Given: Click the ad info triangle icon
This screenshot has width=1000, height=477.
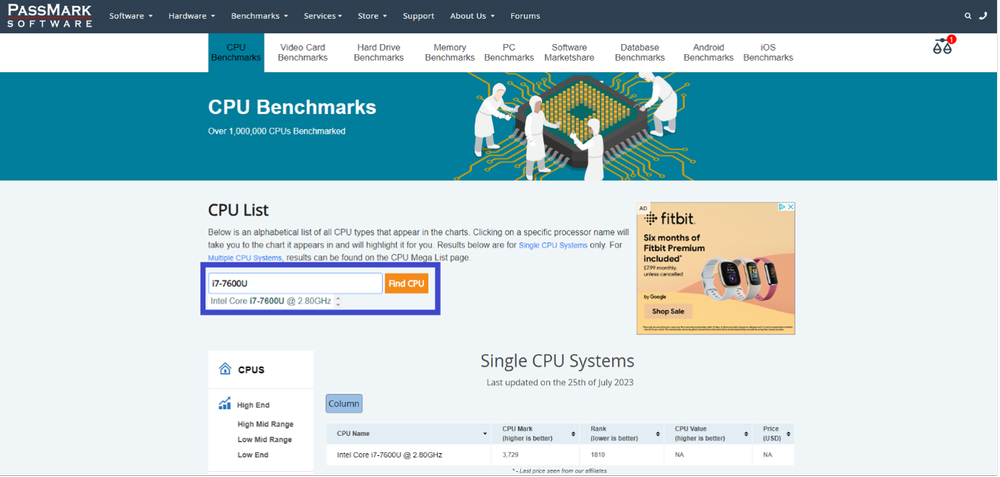Looking at the screenshot, I should 782,207.
